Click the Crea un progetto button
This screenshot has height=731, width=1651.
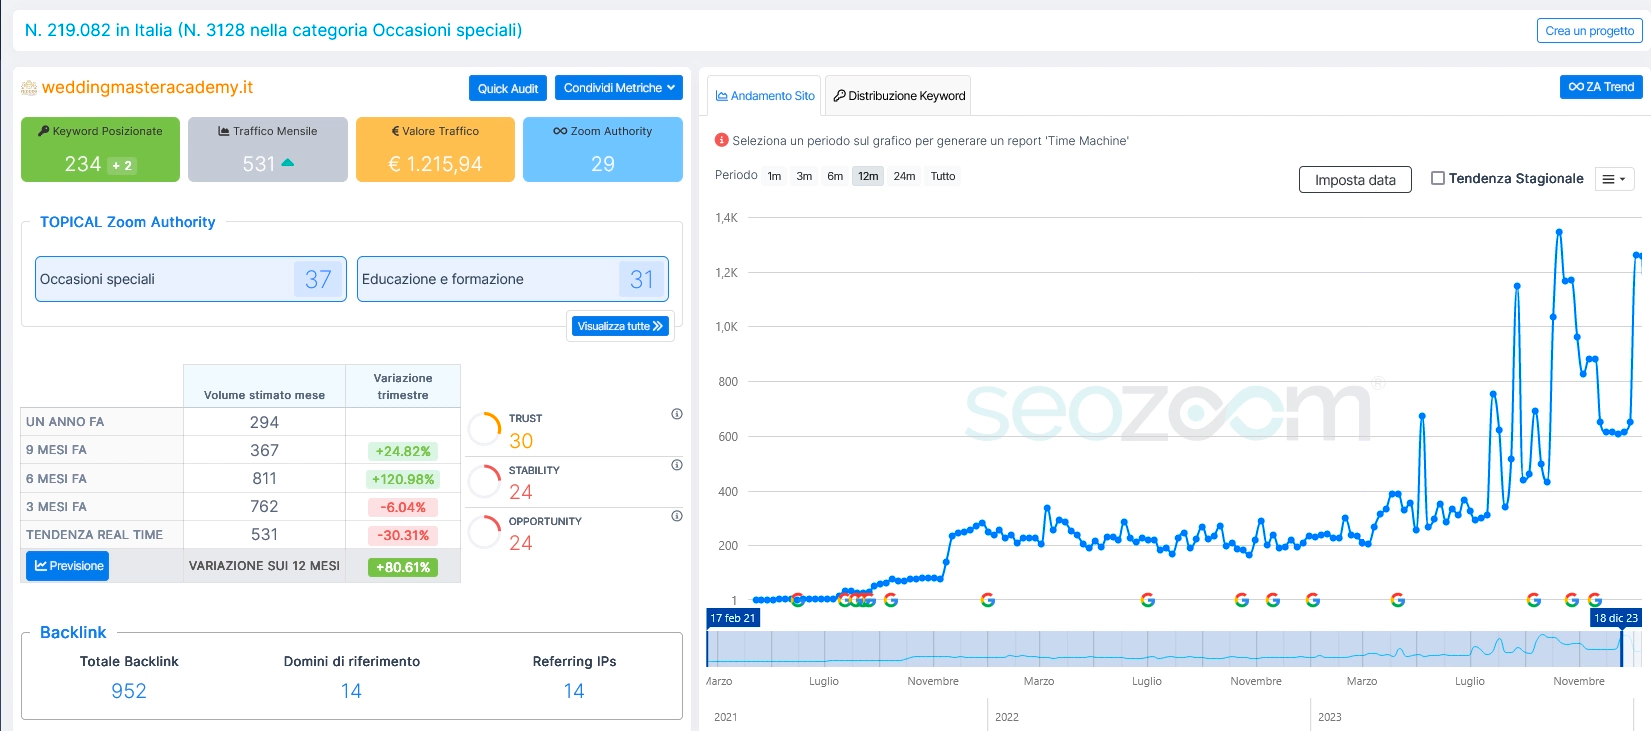pyautogui.click(x=1589, y=31)
